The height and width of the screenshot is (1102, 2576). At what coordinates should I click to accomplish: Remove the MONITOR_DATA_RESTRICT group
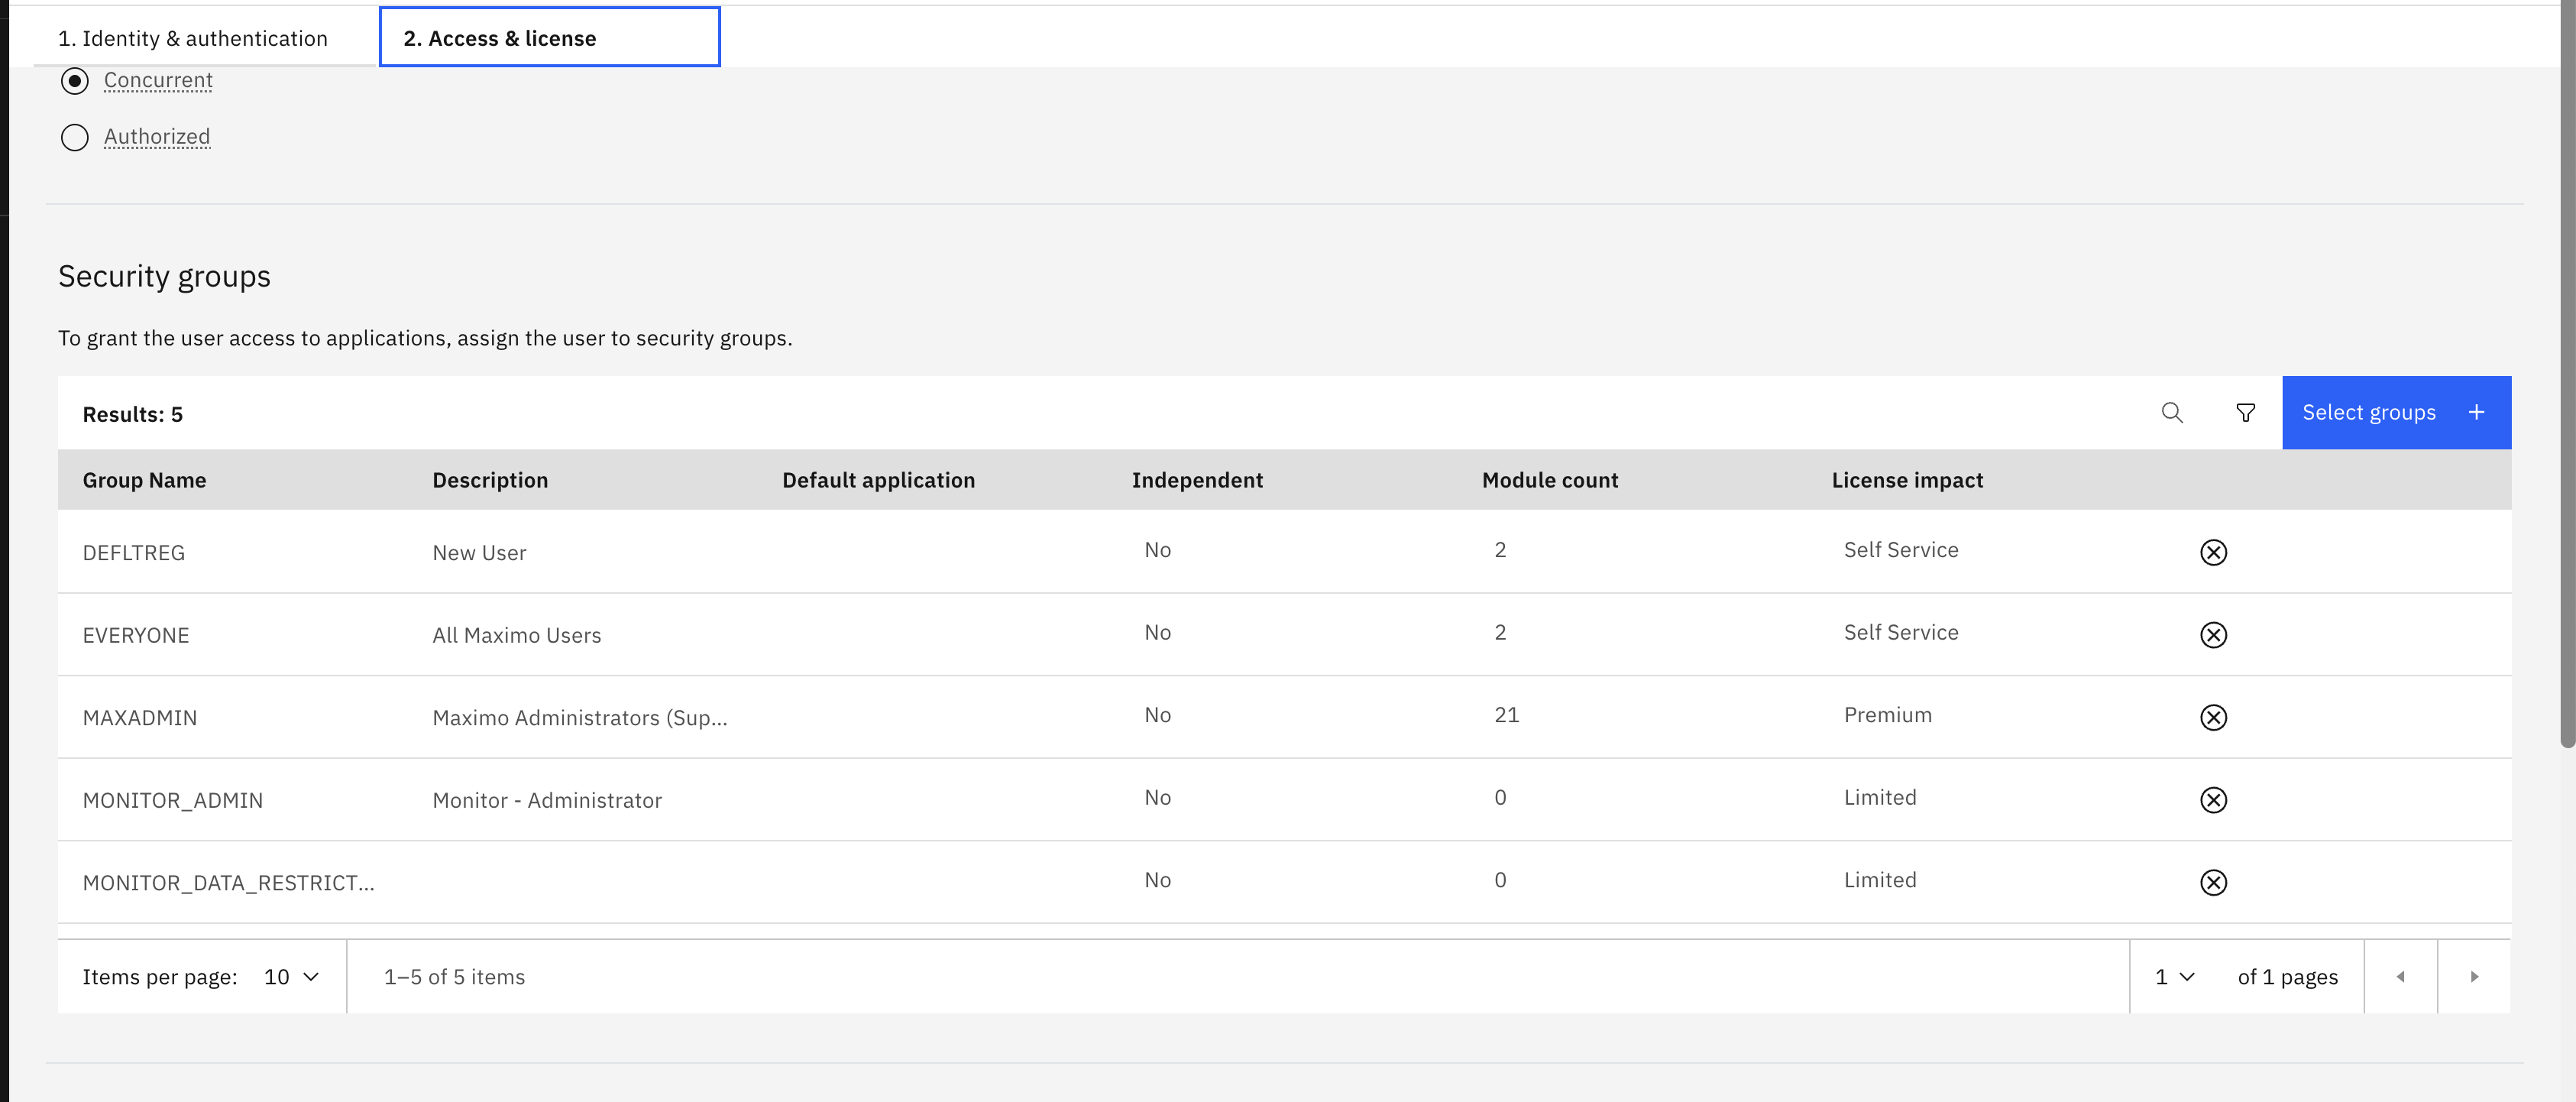[2213, 882]
